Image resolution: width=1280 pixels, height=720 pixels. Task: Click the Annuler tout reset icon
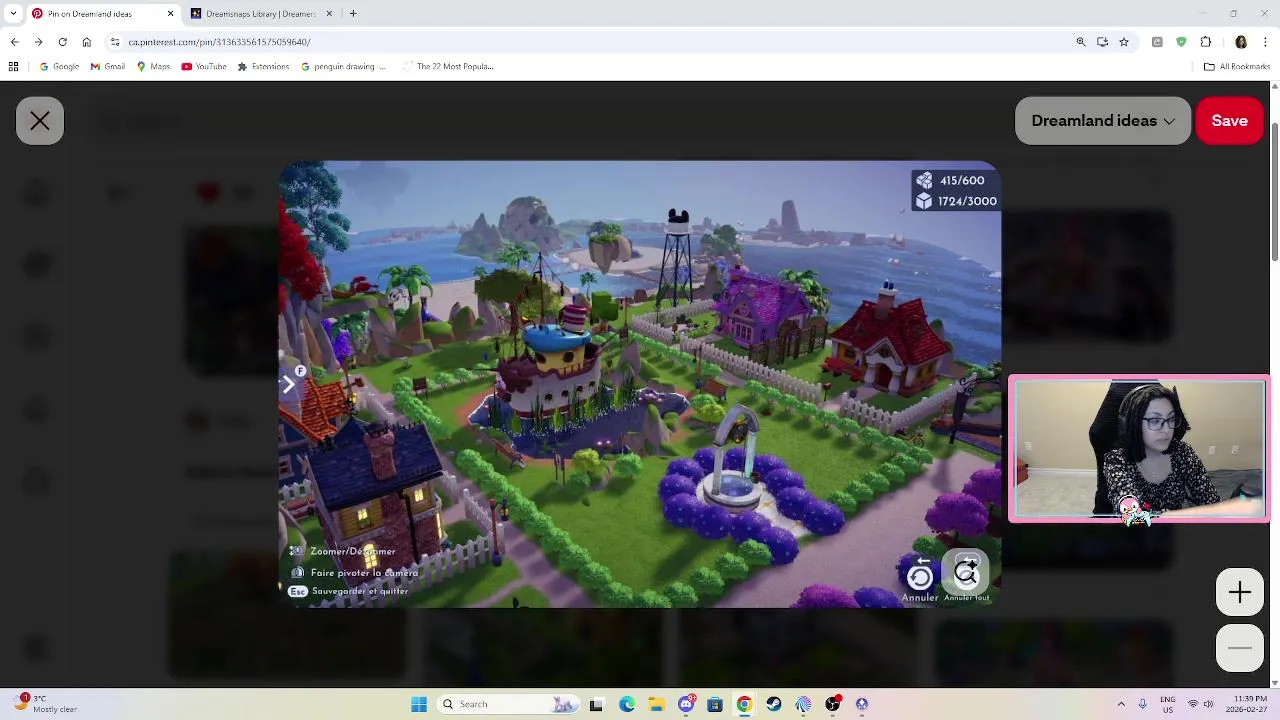click(966, 572)
